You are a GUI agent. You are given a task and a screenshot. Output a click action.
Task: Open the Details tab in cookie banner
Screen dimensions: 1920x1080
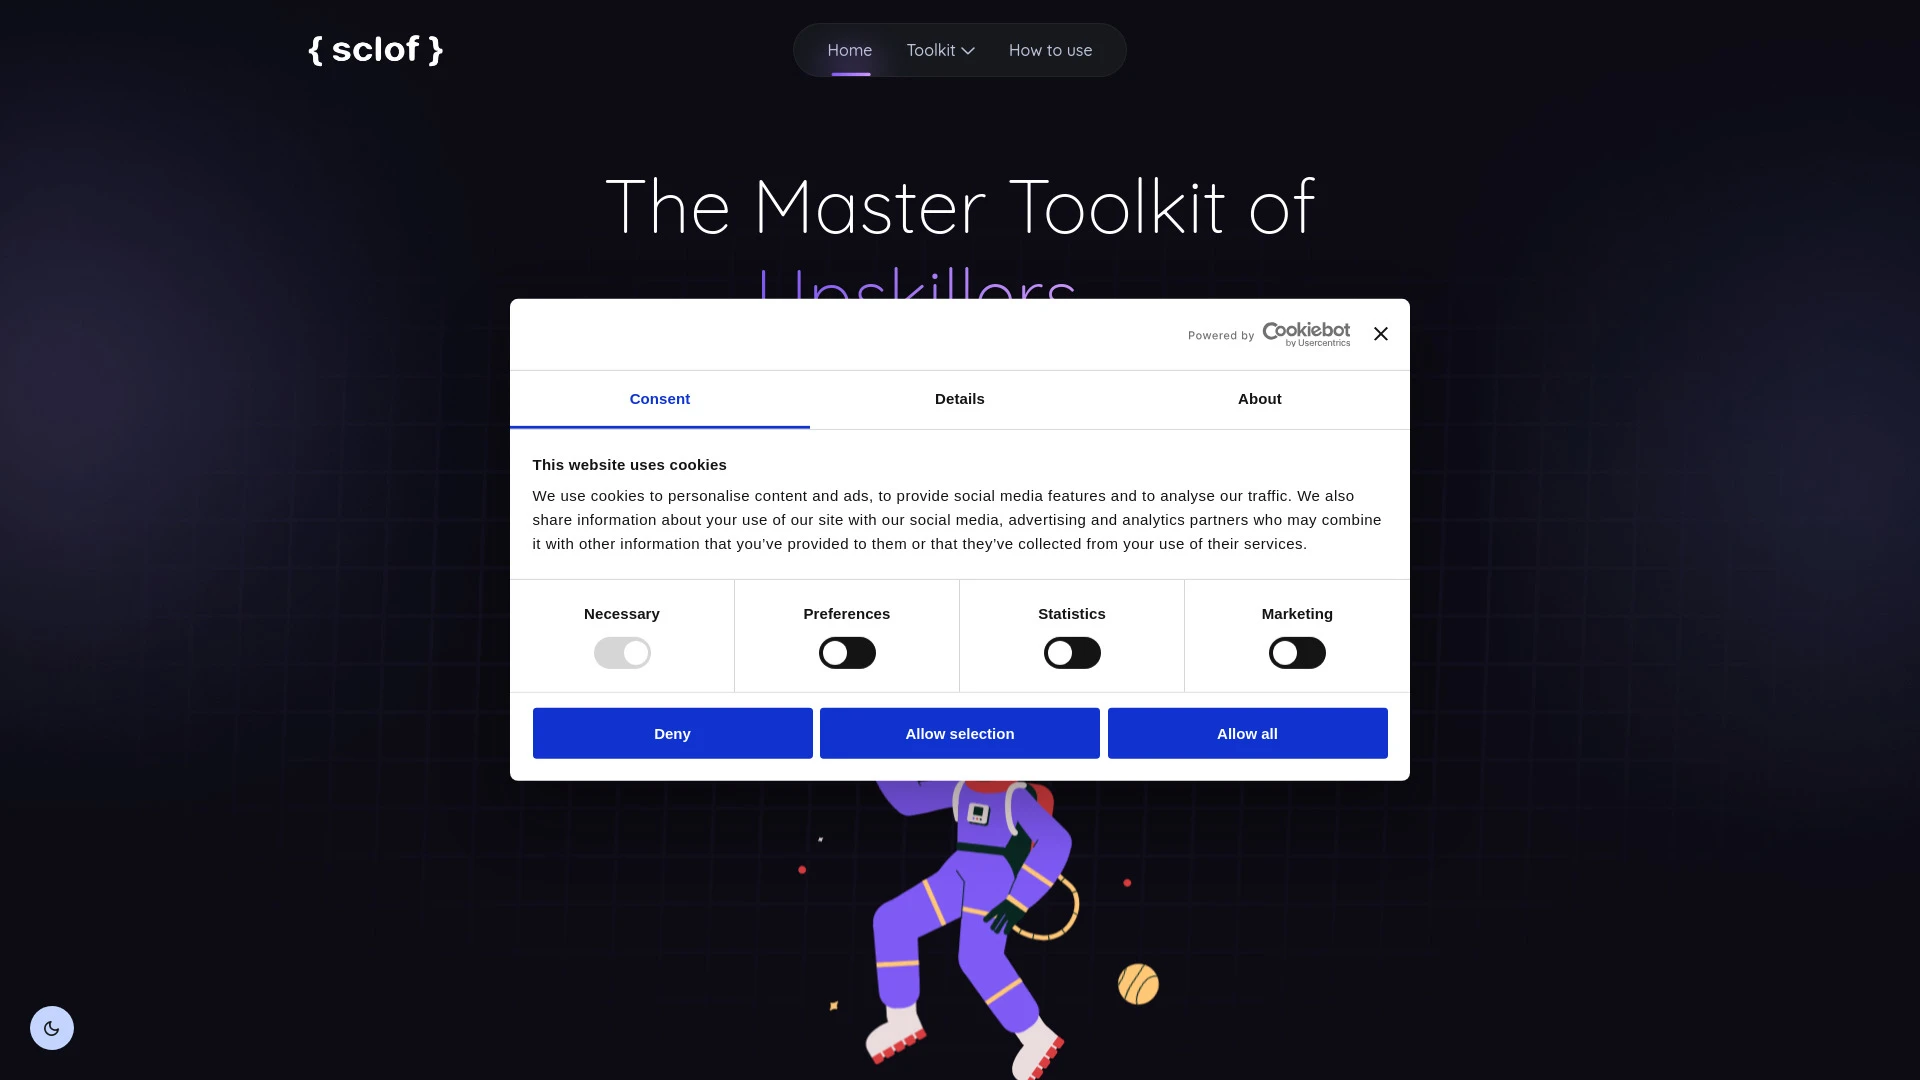pos(959,398)
